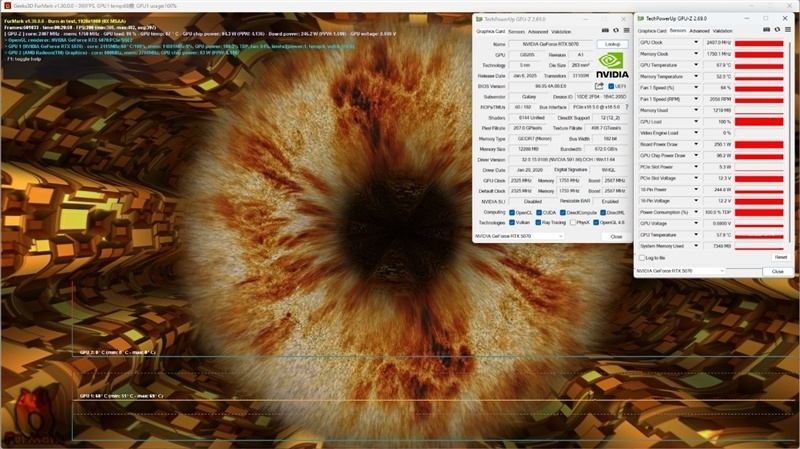Open the System Memory Used dropdown arrow
Image resolution: width=800 pixels, height=449 pixels.
(695, 246)
